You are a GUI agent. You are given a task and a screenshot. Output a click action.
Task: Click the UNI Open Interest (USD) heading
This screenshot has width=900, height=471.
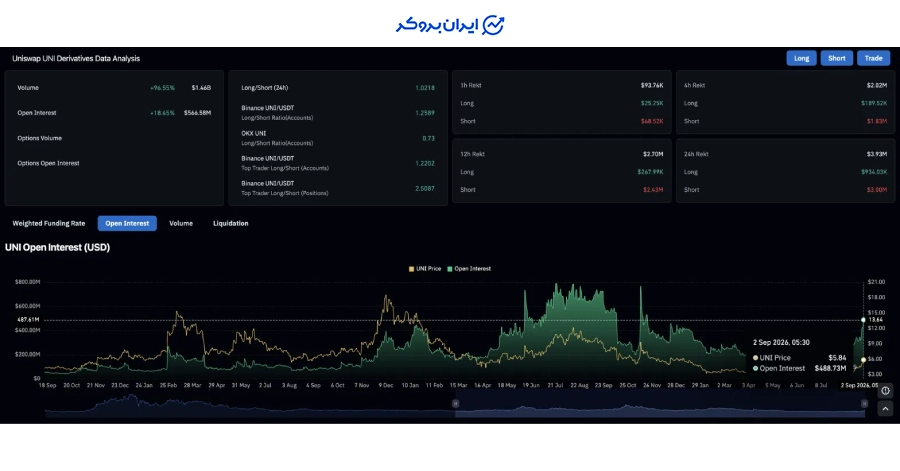57,247
